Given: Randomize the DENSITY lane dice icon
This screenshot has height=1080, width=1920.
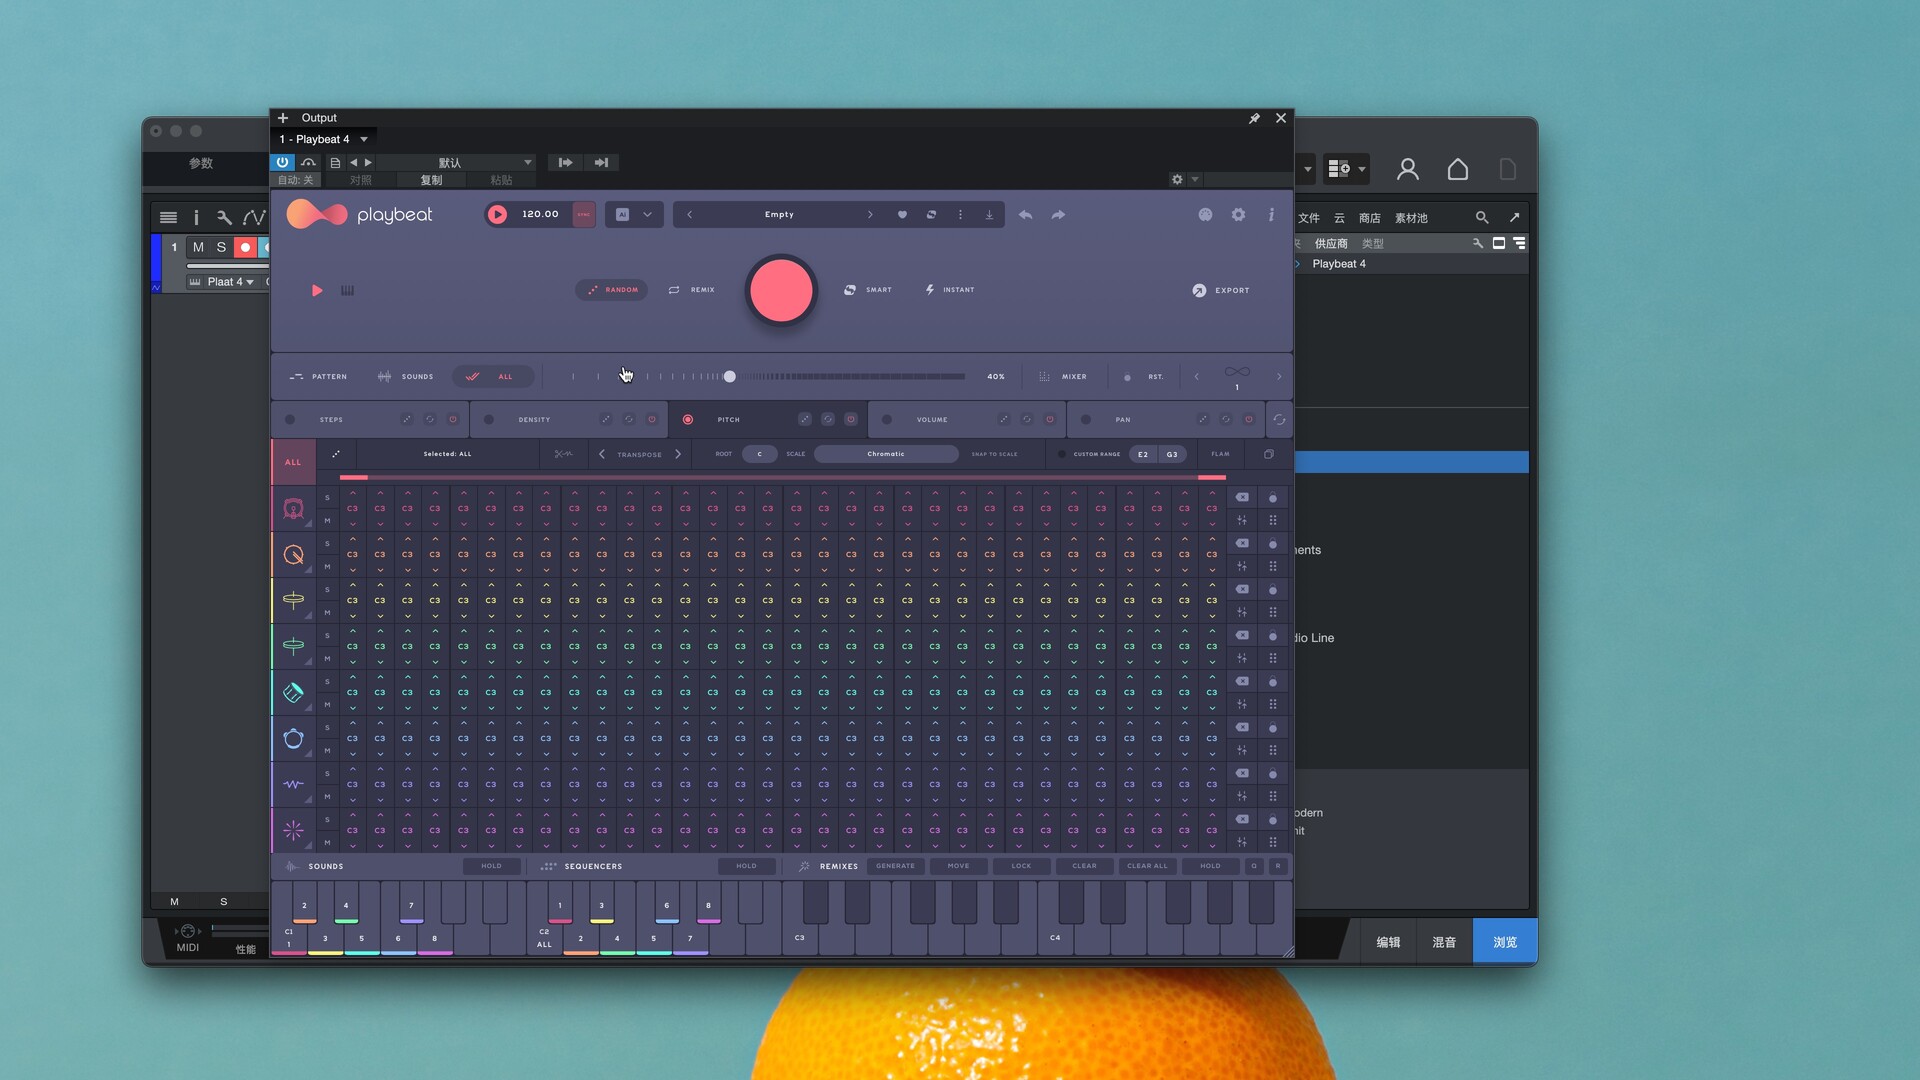Looking at the screenshot, I should coord(605,420).
